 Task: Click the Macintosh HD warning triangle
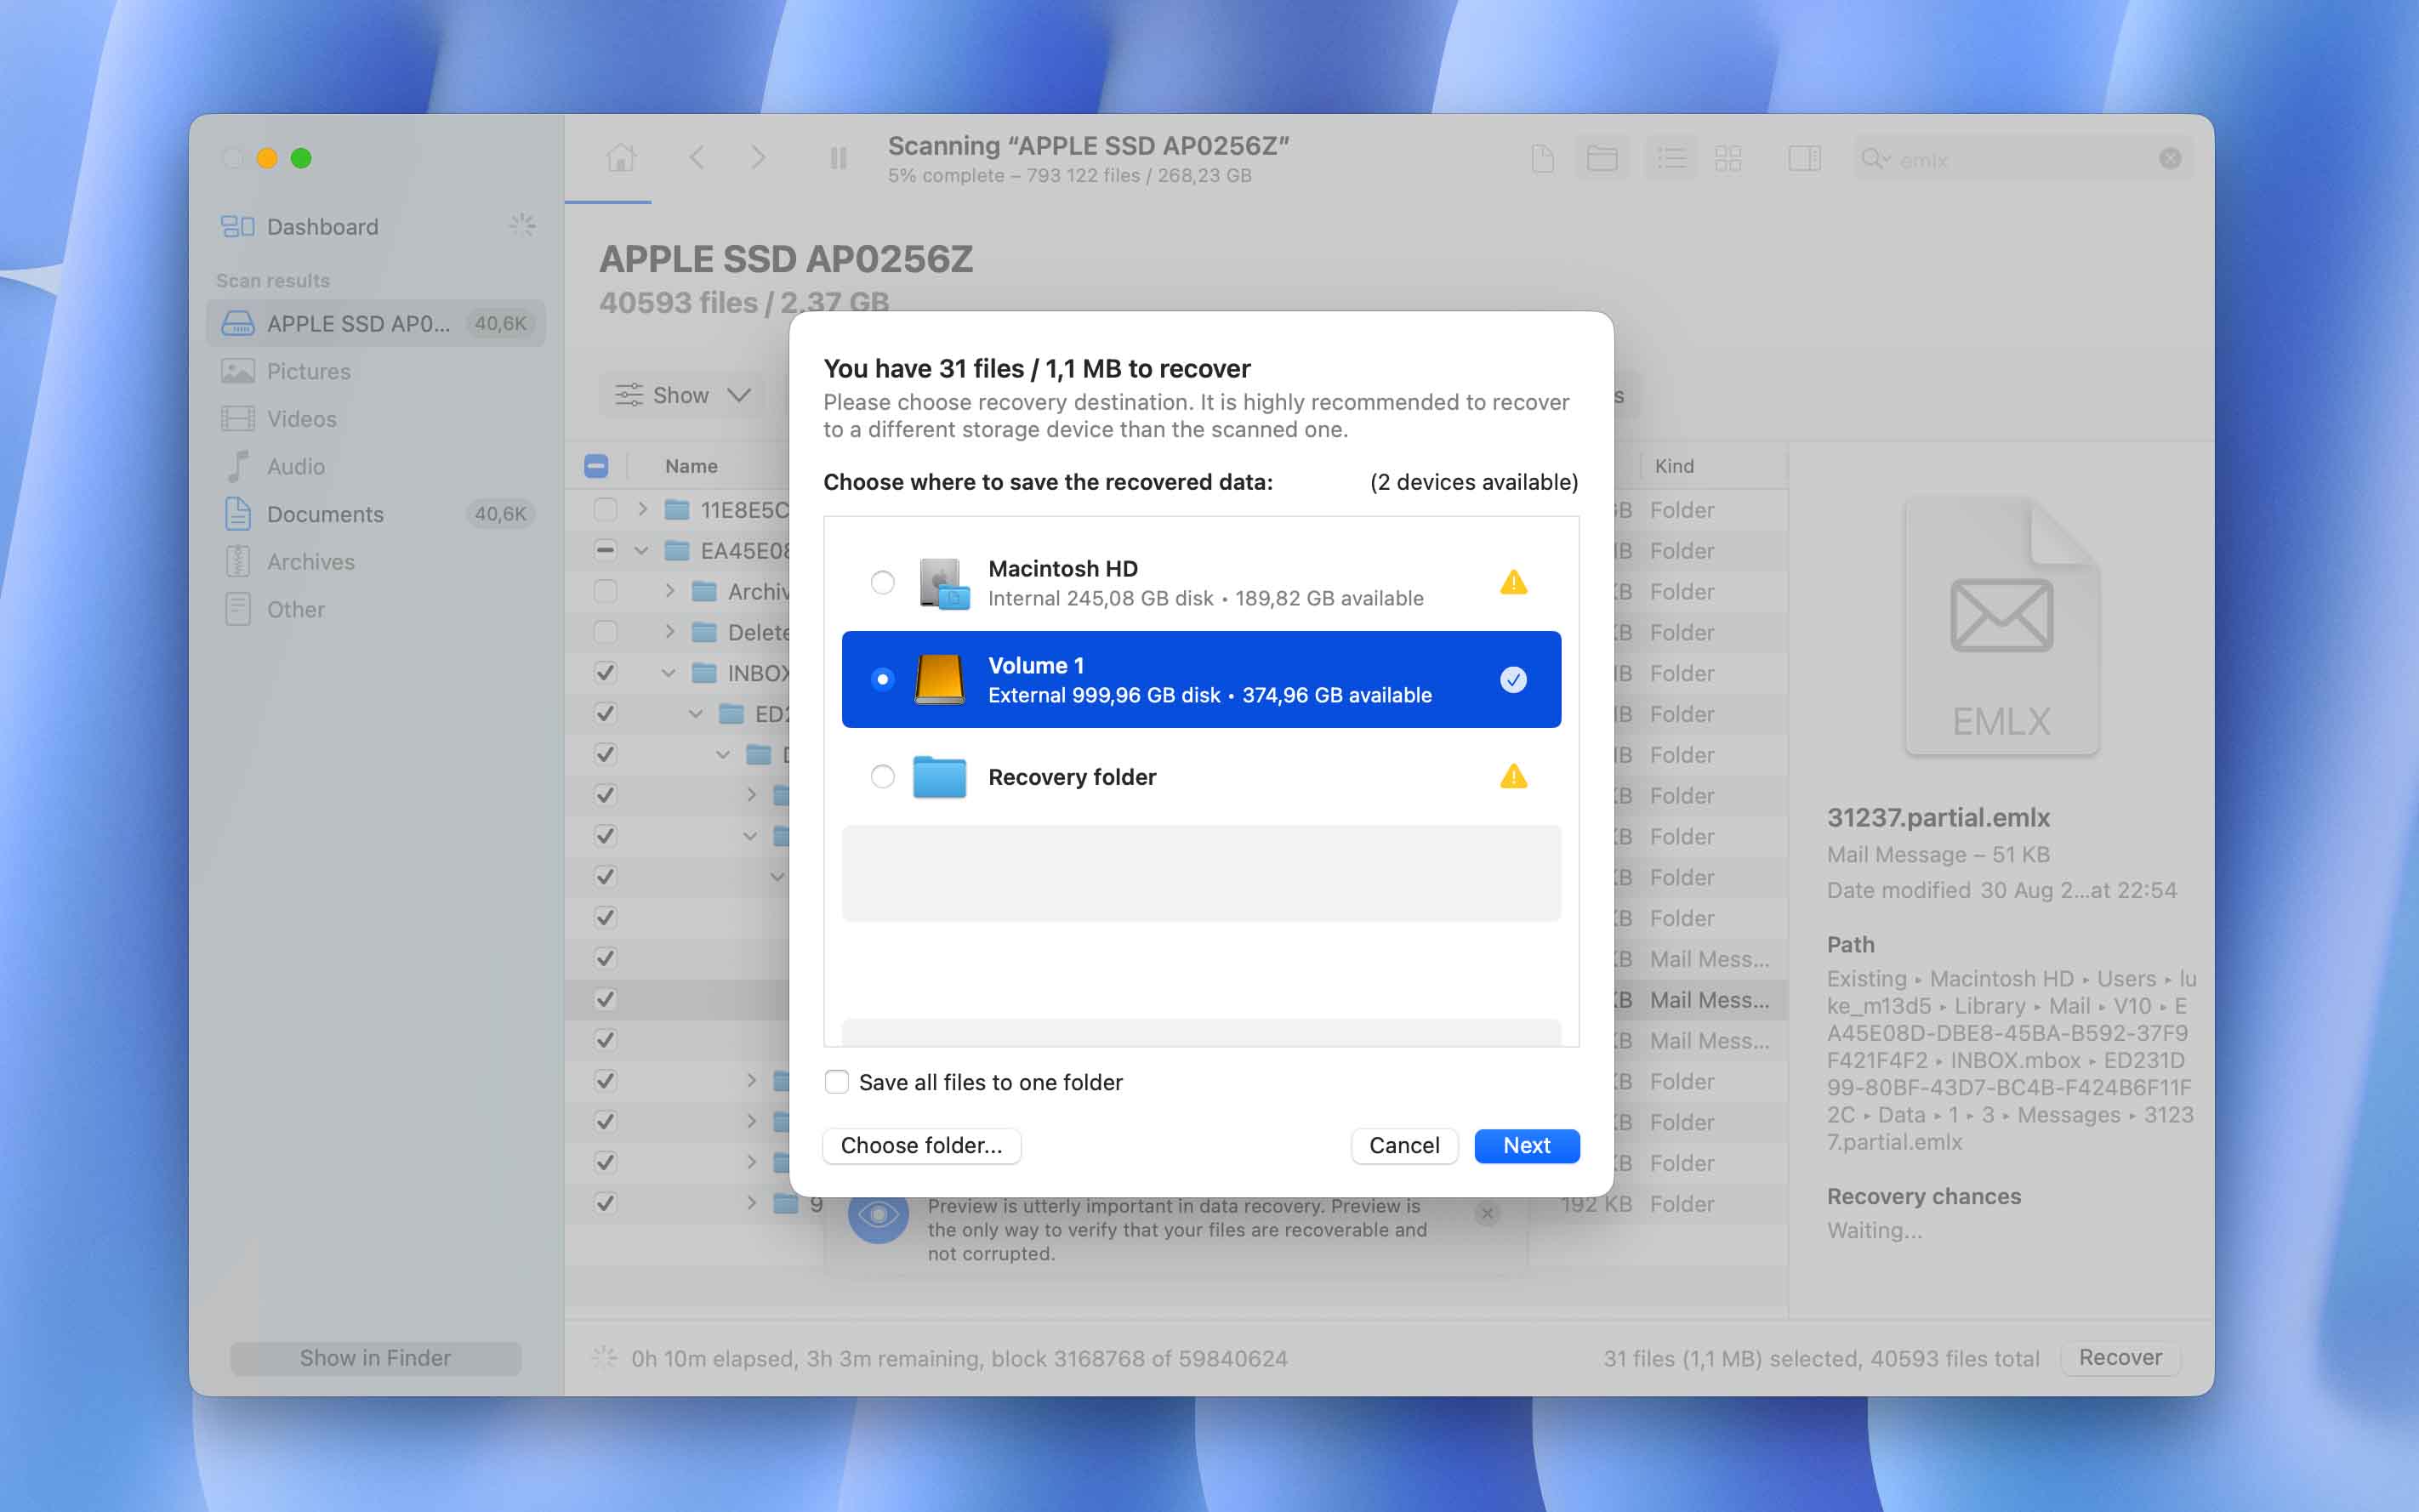pyautogui.click(x=1513, y=582)
